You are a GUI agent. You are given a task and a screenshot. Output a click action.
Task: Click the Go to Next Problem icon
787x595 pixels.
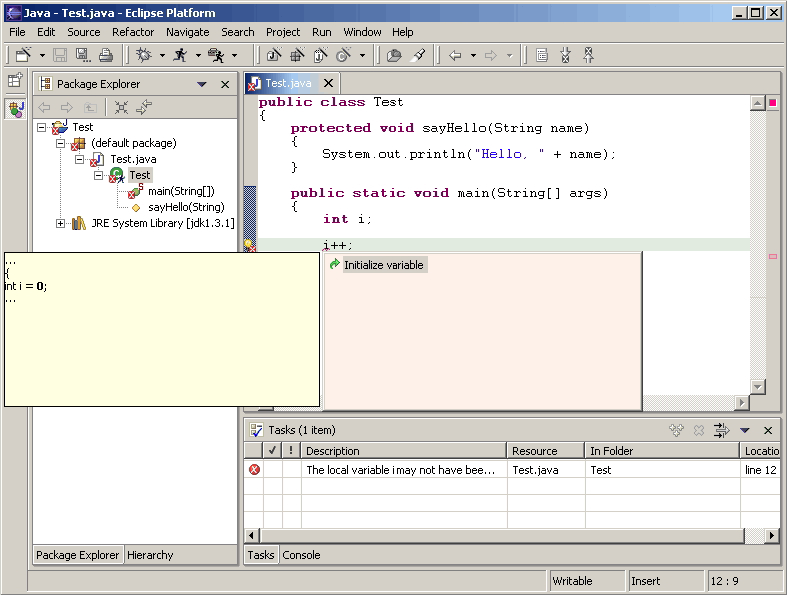click(x=565, y=55)
